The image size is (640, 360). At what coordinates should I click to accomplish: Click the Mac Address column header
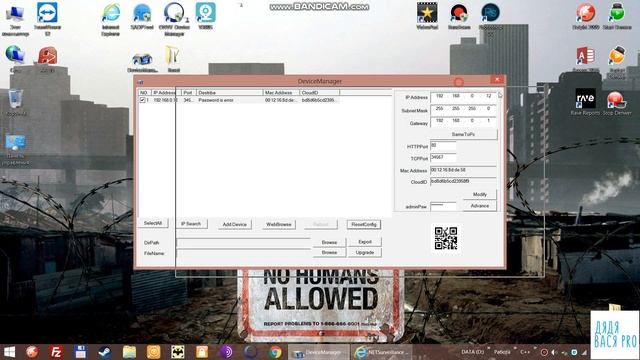[x=281, y=93]
